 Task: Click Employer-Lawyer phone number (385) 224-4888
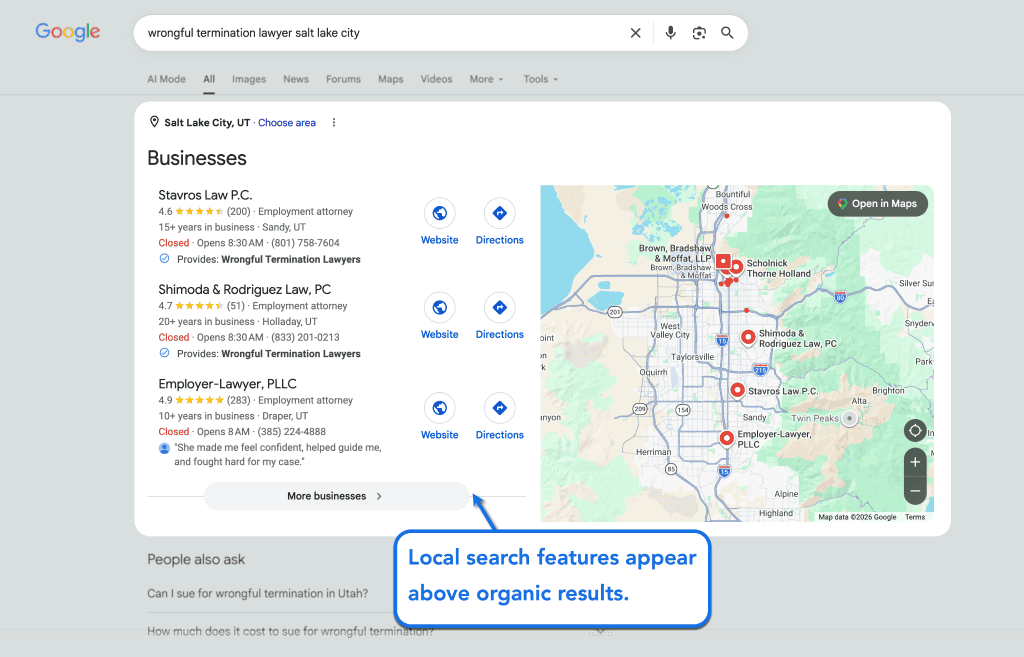click(292, 432)
